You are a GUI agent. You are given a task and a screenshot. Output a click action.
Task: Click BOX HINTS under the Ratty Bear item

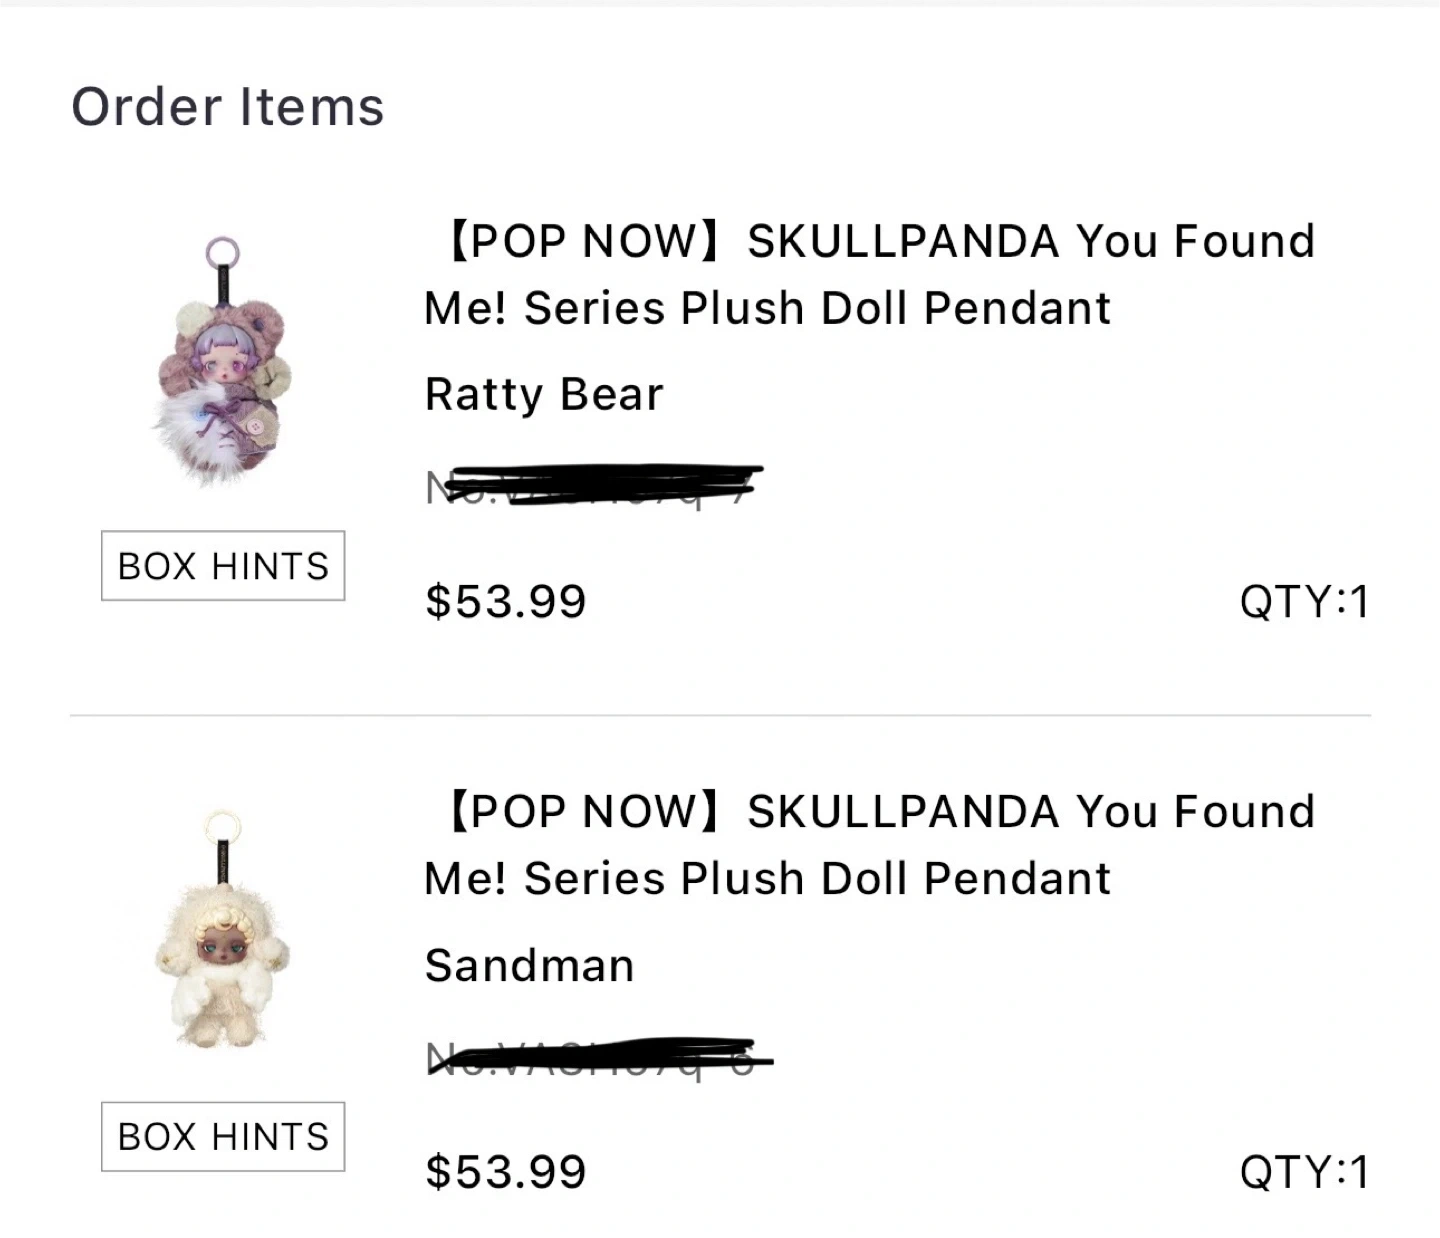[x=223, y=566]
